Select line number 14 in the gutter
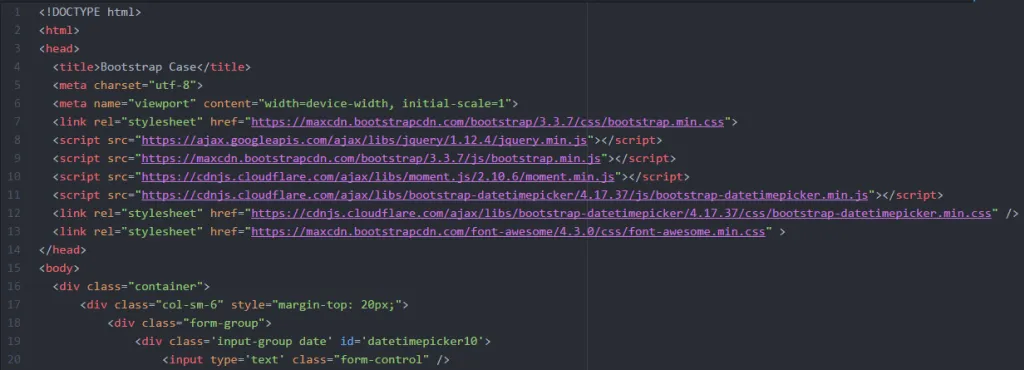This screenshot has width=1024, height=370. coord(14,249)
